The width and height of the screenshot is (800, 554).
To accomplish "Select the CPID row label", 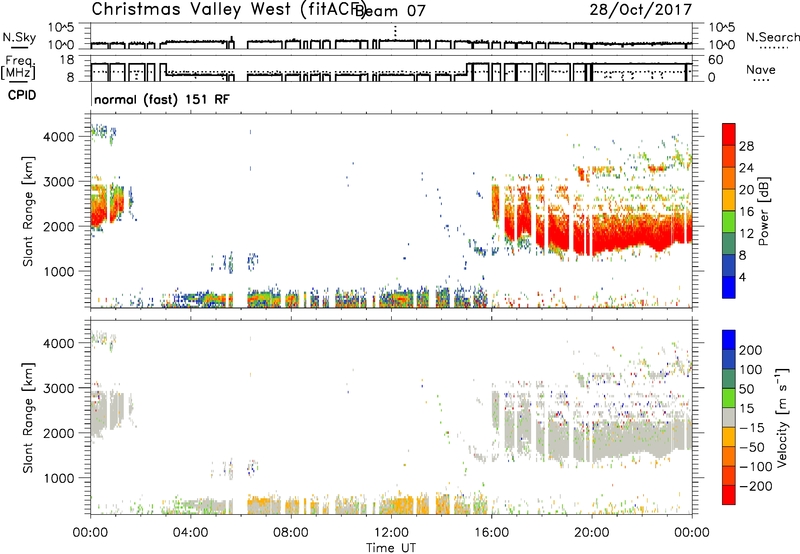I will click(x=22, y=95).
